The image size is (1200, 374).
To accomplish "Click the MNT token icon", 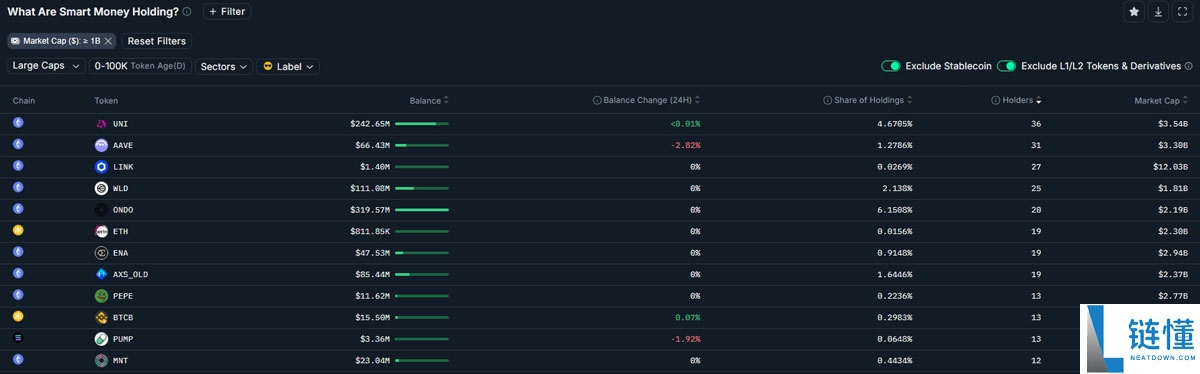I will pos(101,360).
